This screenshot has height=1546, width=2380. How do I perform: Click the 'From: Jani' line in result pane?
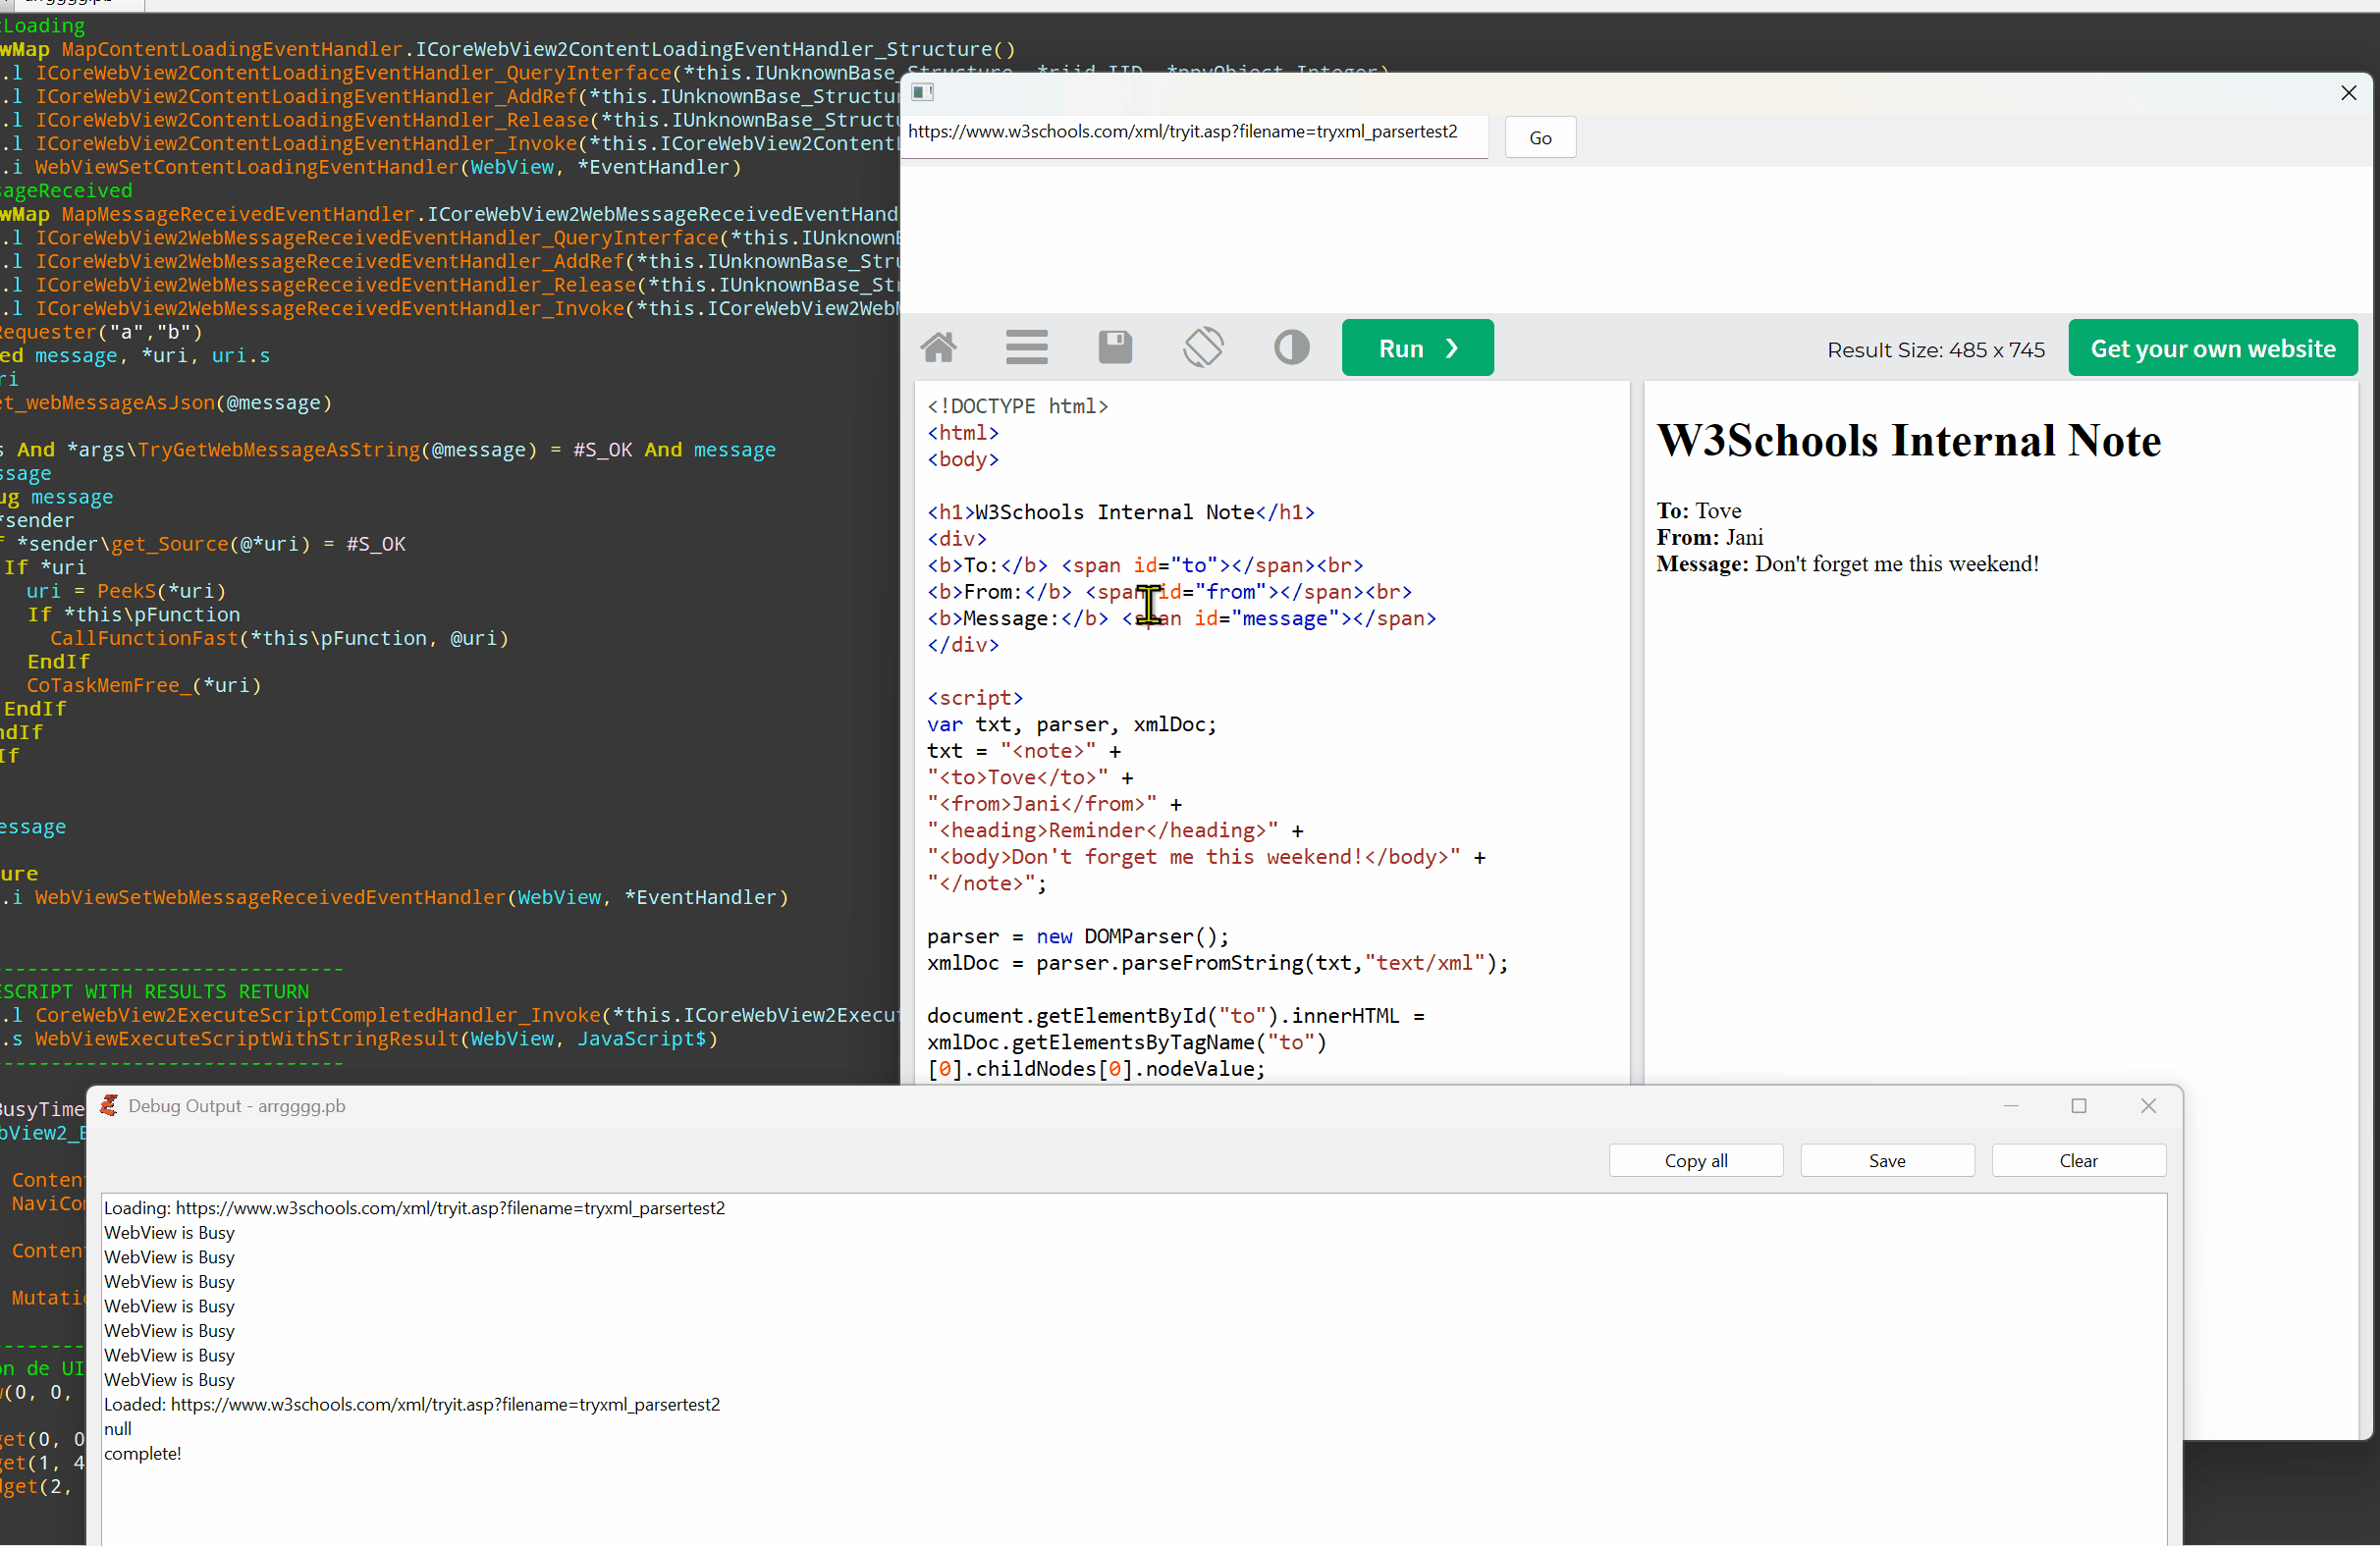[x=1709, y=537]
